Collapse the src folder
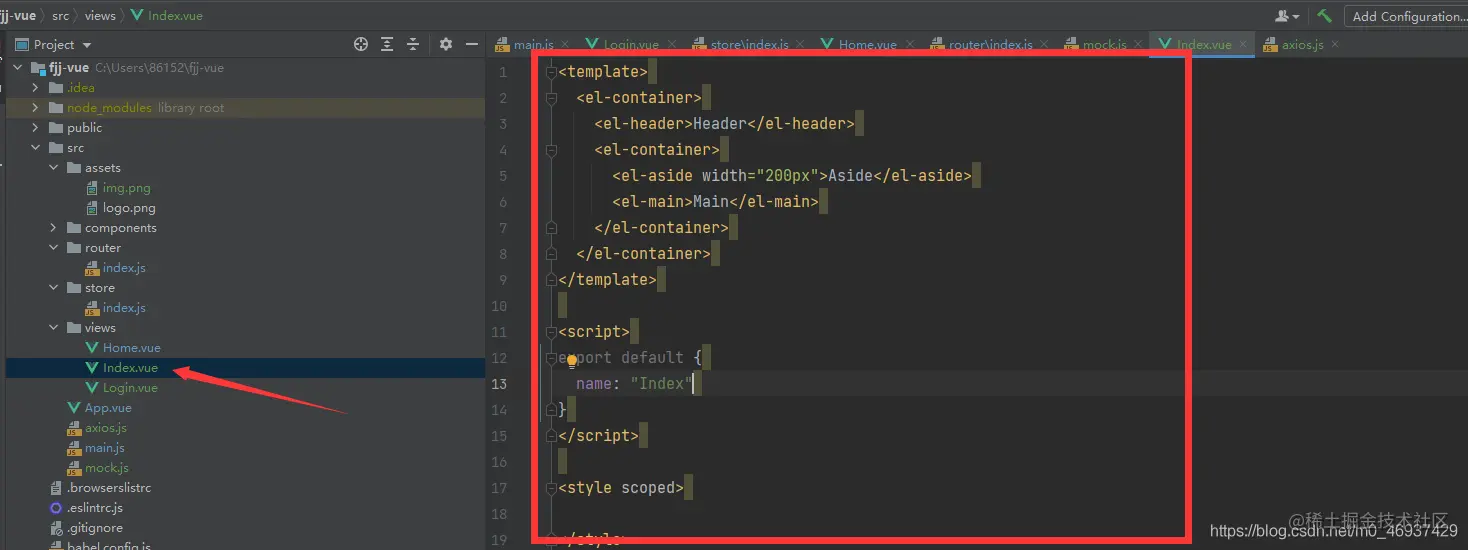 [36, 148]
